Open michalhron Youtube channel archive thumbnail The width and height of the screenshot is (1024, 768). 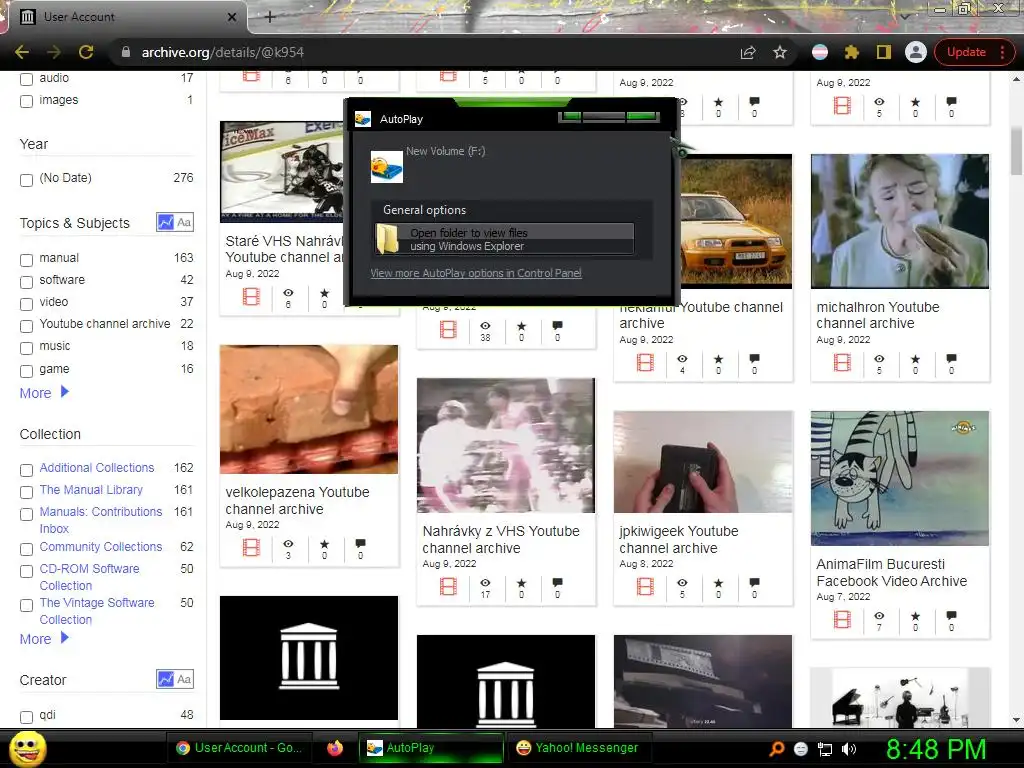(x=900, y=221)
